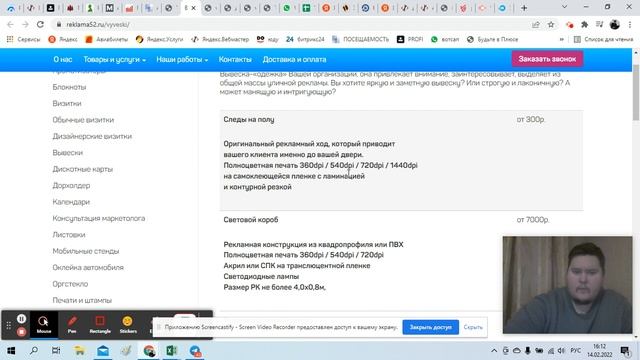Open the битрикс24 bookmark
Screen dimensions: 640x360
(305, 39)
